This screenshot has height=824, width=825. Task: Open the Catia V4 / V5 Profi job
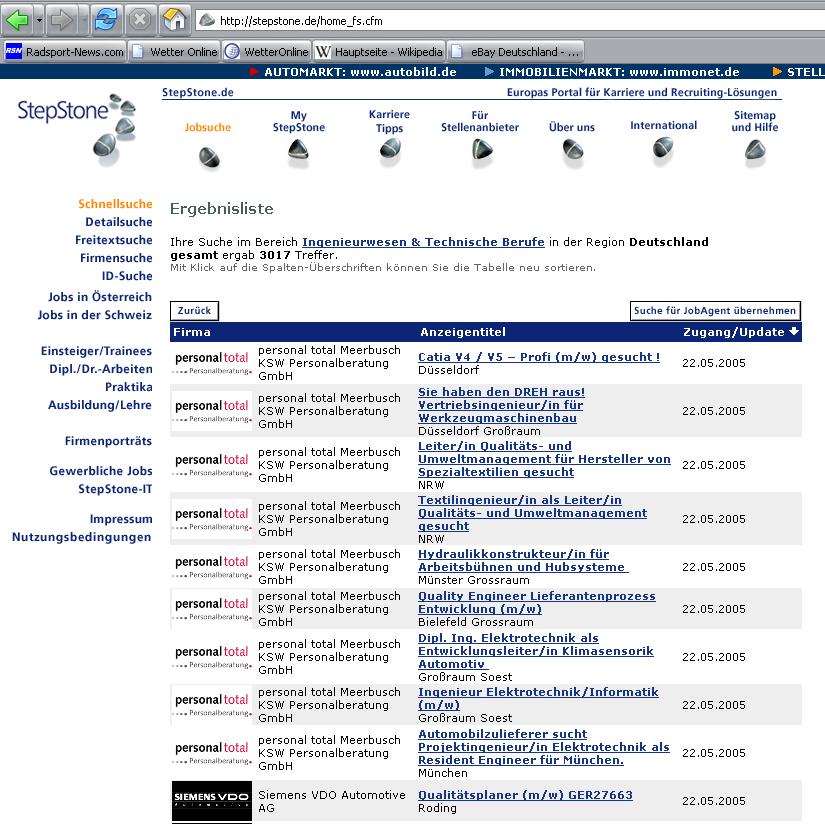coord(539,357)
